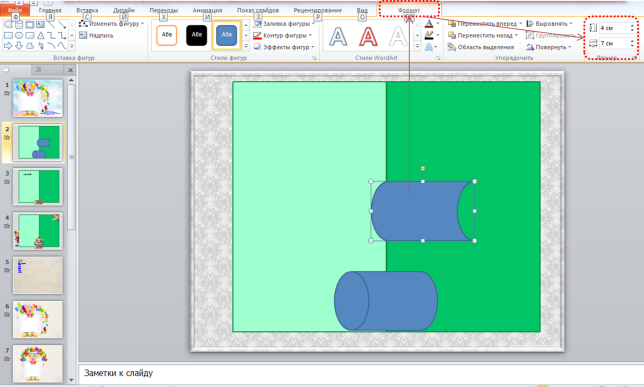Open the Text Effects glowing A icon
This screenshot has width=644, height=387.
pyautogui.click(x=429, y=47)
